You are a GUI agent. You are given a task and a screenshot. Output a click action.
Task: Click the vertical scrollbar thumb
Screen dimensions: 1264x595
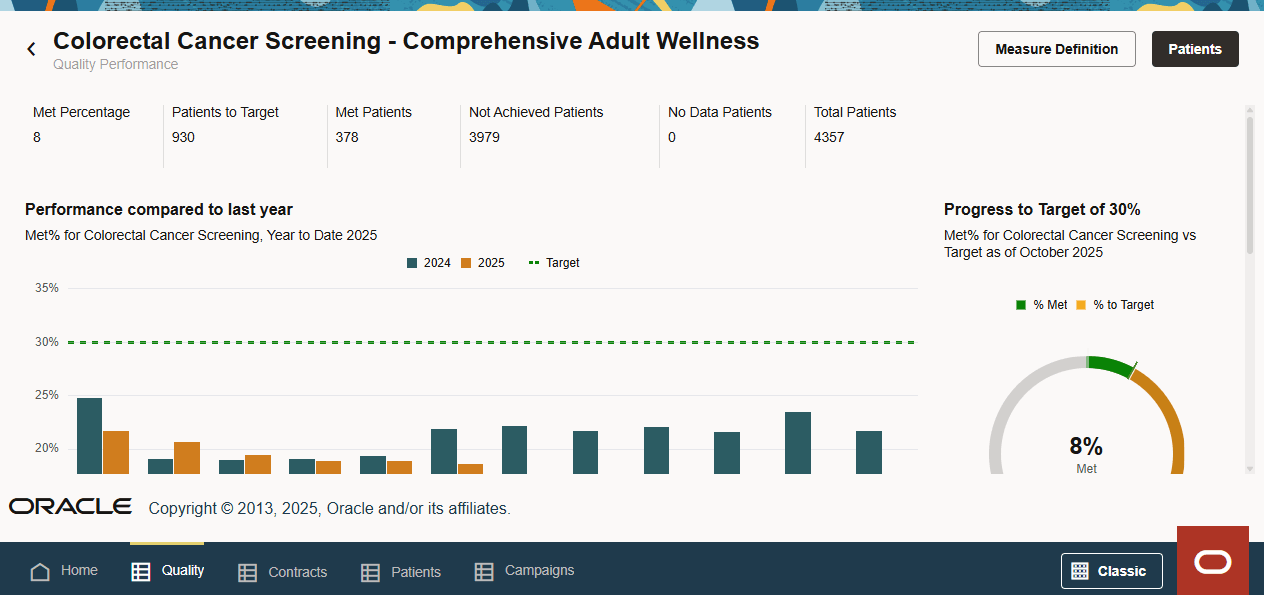[1249, 185]
